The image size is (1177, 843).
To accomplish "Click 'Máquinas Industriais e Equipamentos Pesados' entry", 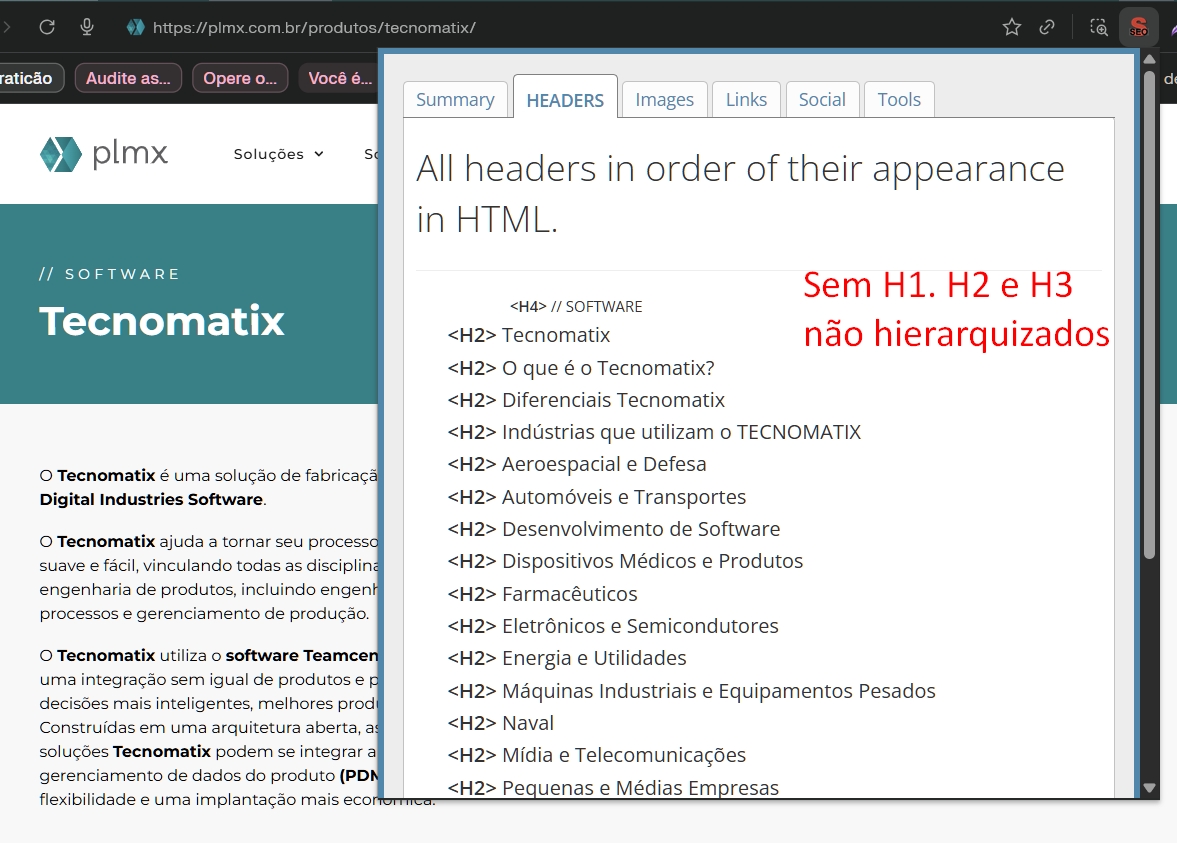I will (691, 691).
